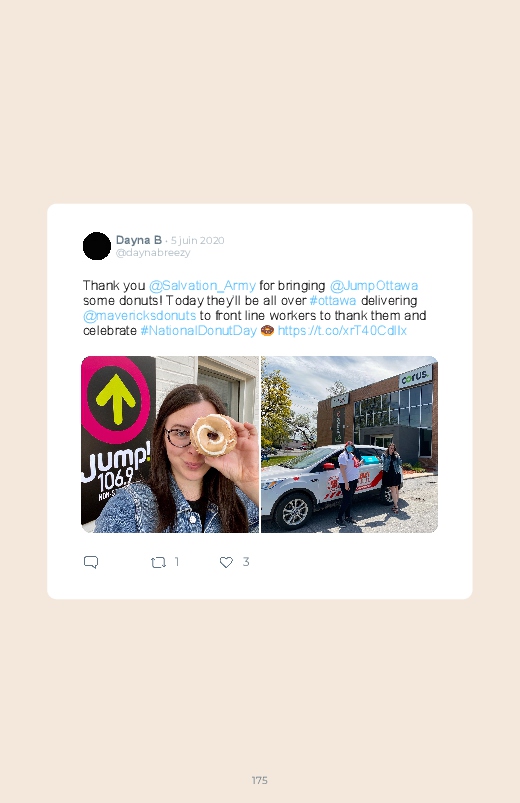Screen dimensions: 520x803
Task: Click the reply speech bubble icon
Action: pyautogui.click(x=91, y=562)
